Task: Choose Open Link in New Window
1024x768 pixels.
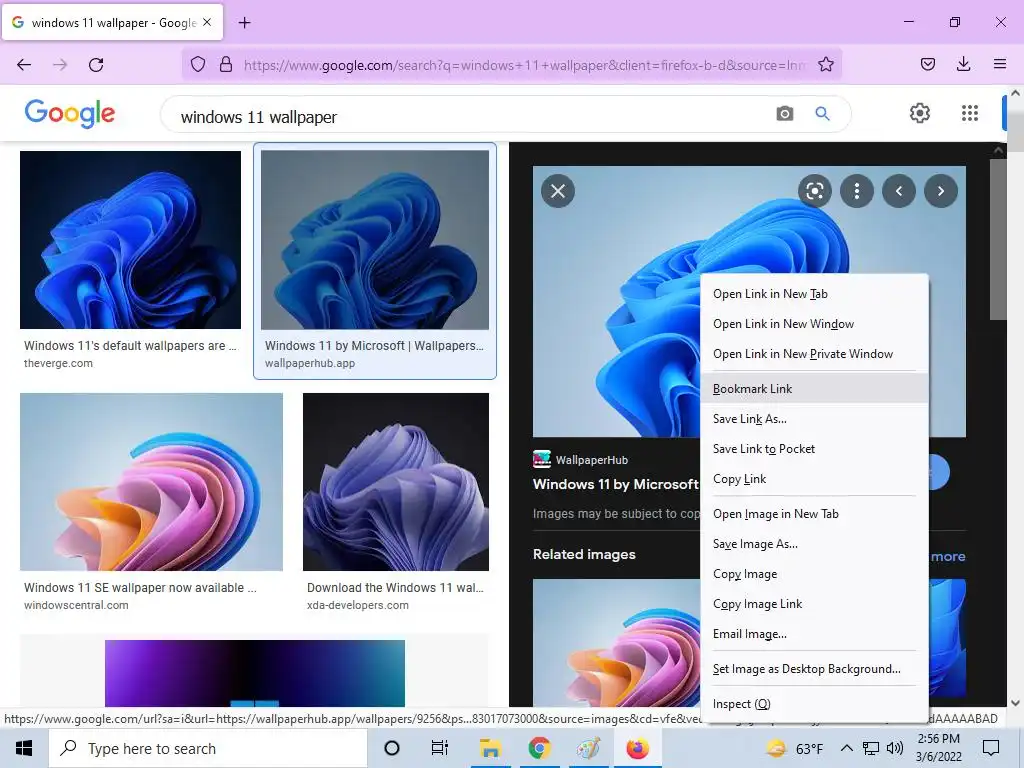Action: 814,324
